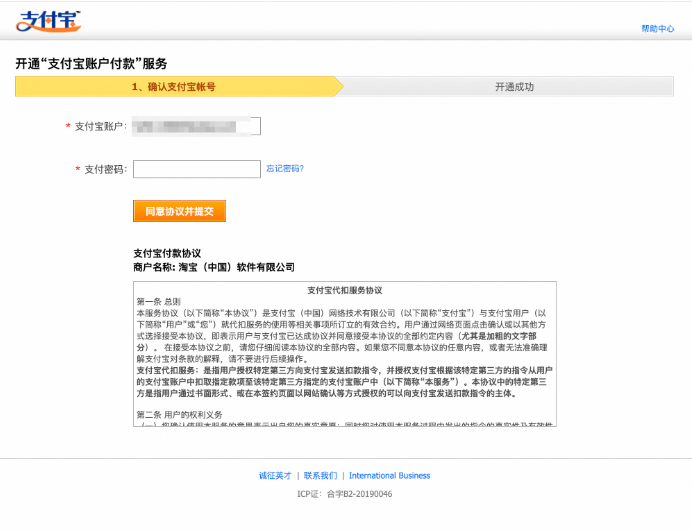The height and width of the screenshot is (531, 692).
Task: Click the page heading 开通"支付宝账户付款"服务
Action: click(x=91, y=64)
